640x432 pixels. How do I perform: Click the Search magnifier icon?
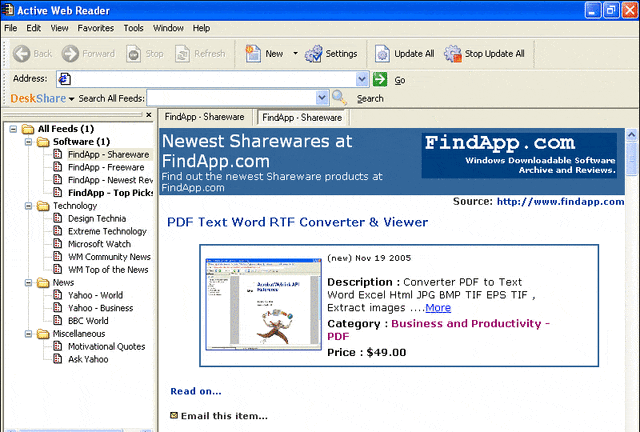click(340, 98)
